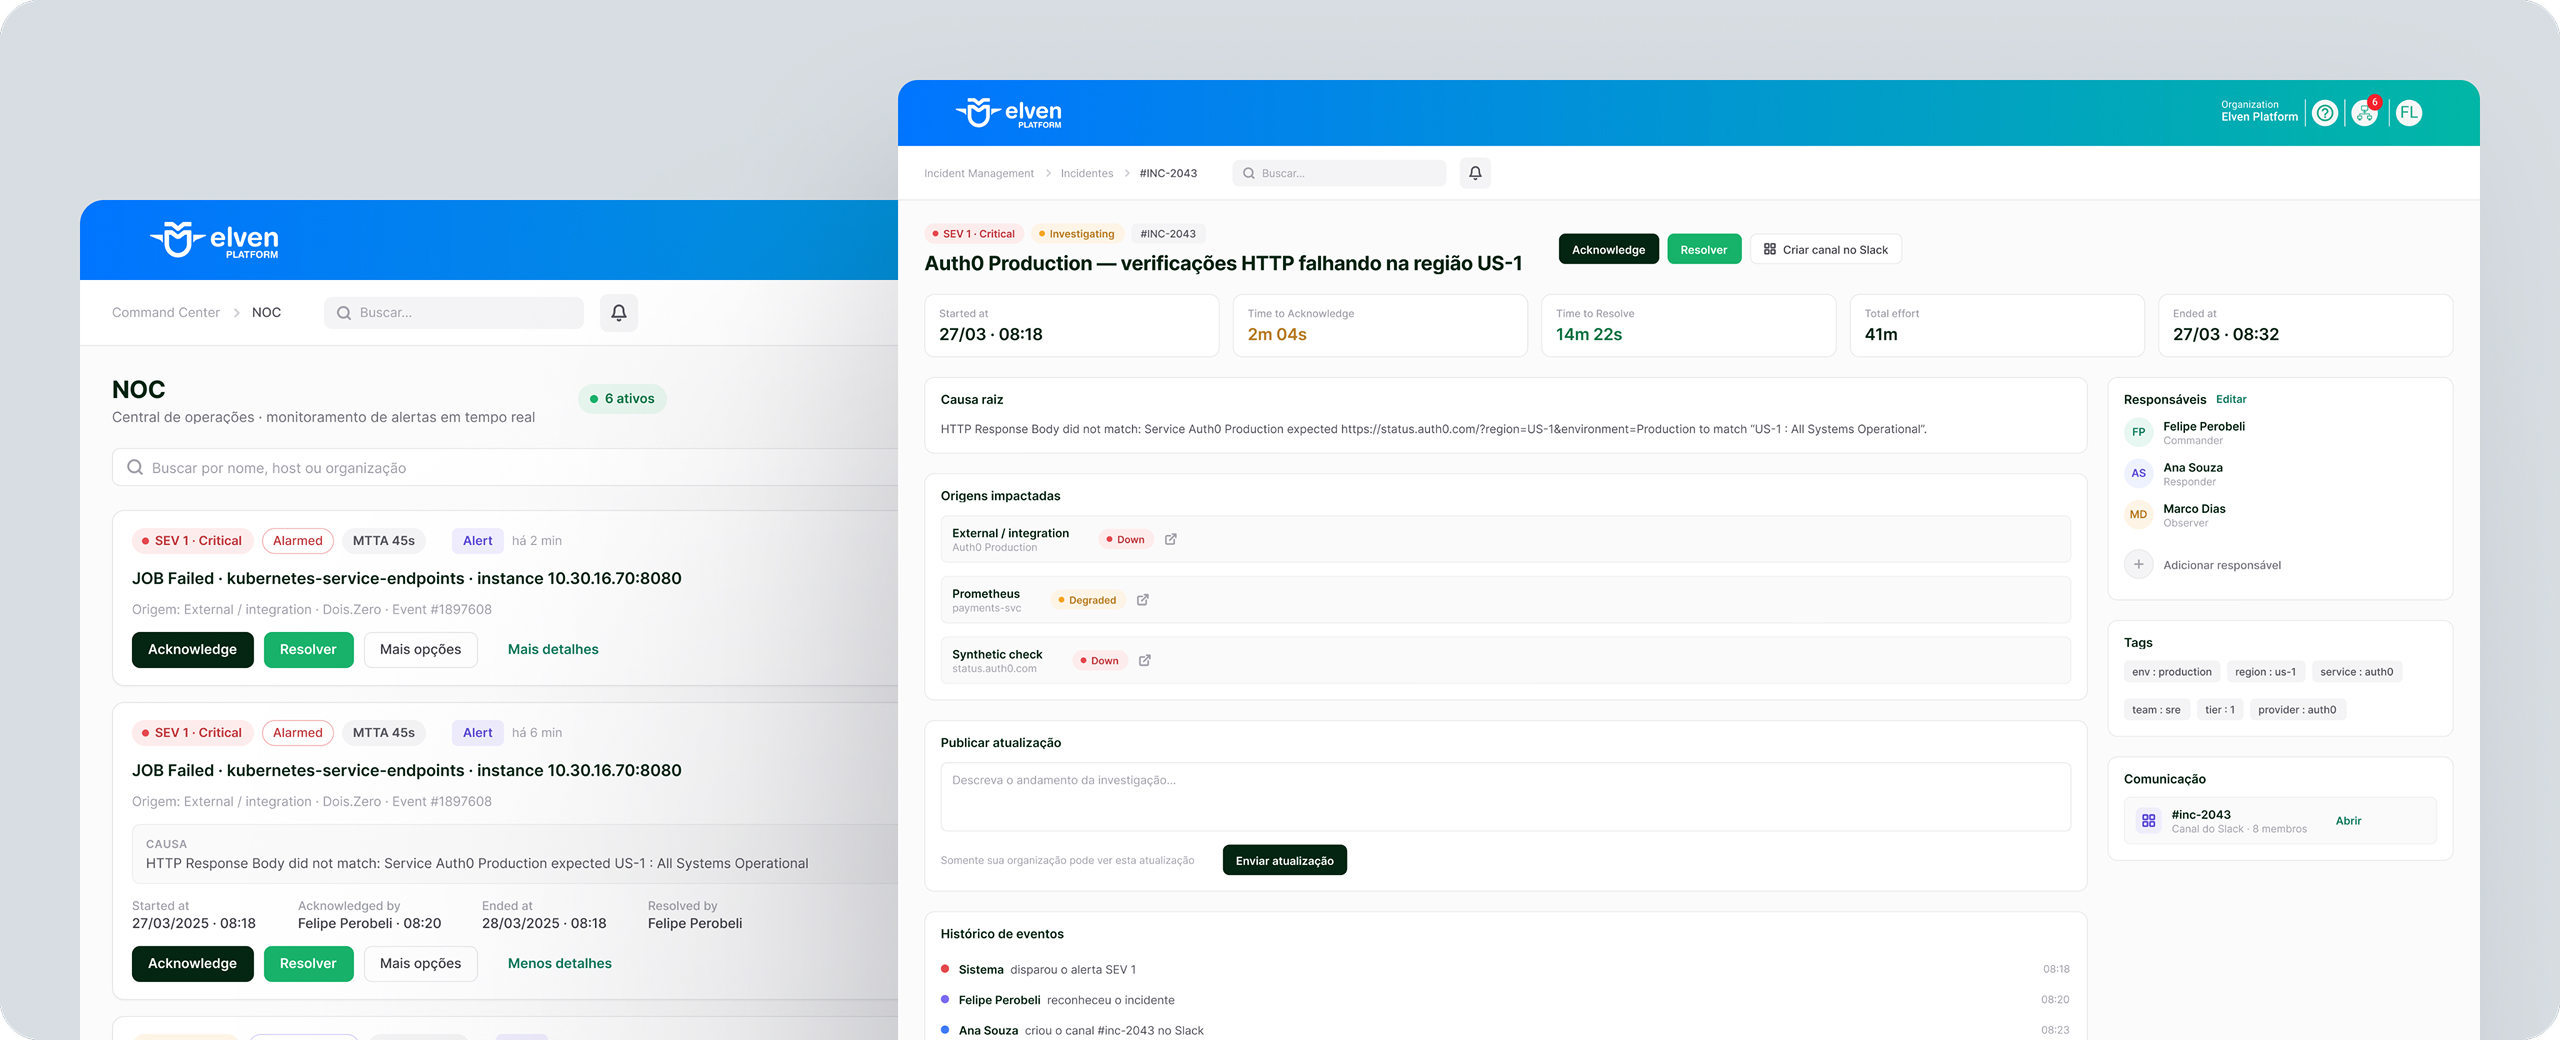Click the 'provider : auth0' tag
The image size is (2560, 1040).
coord(2297,710)
